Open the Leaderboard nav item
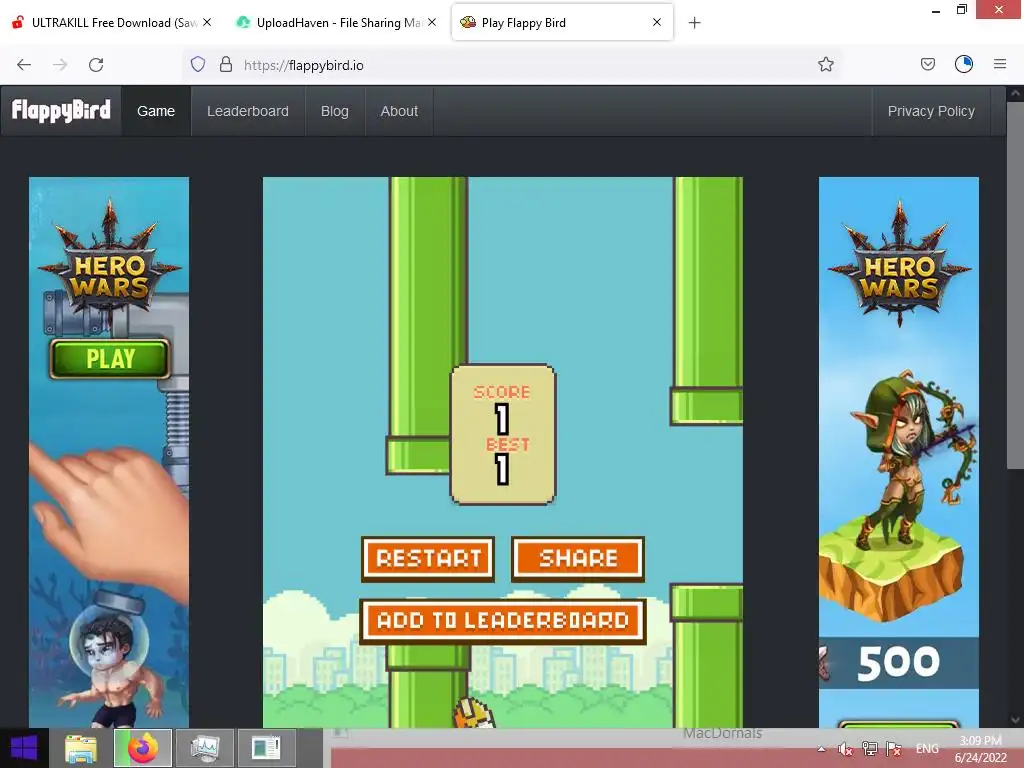 click(248, 111)
